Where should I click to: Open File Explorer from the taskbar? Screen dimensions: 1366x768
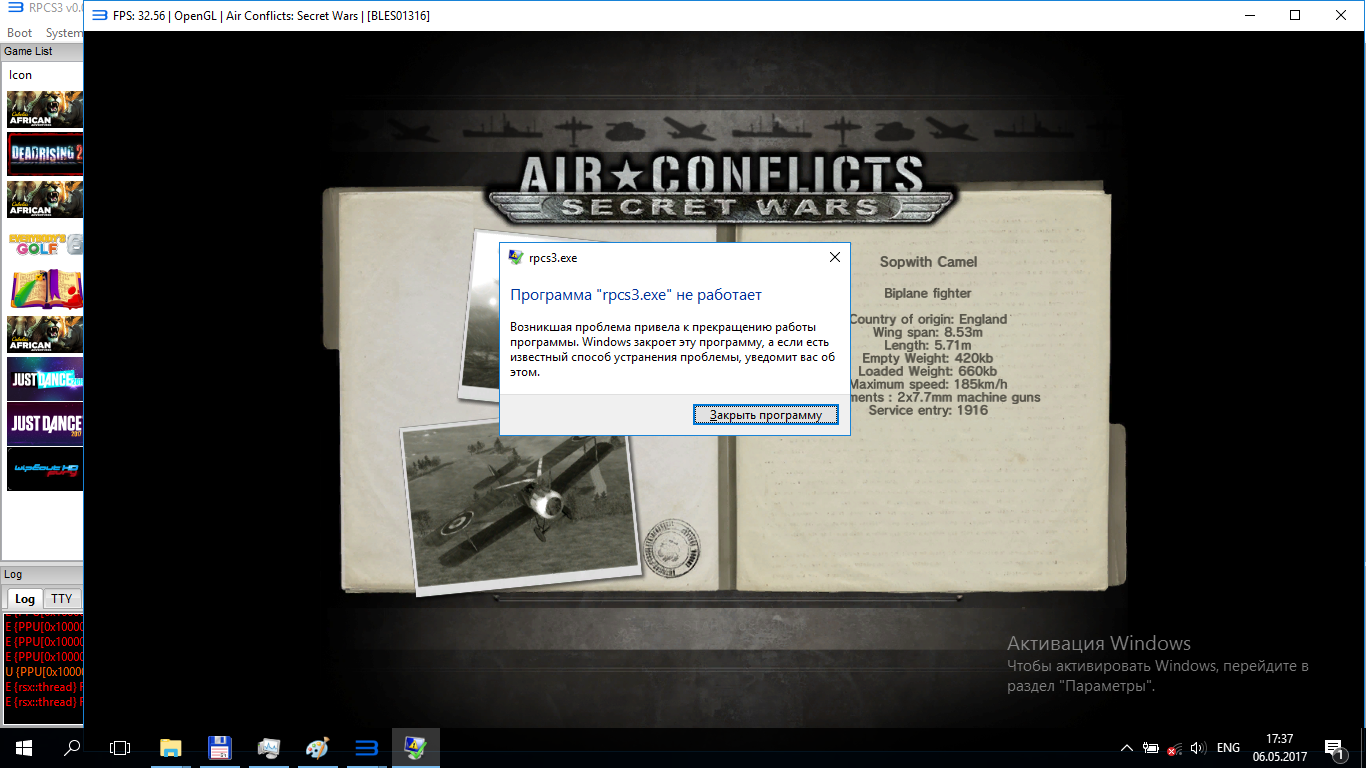pyautogui.click(x=171, y=747)
